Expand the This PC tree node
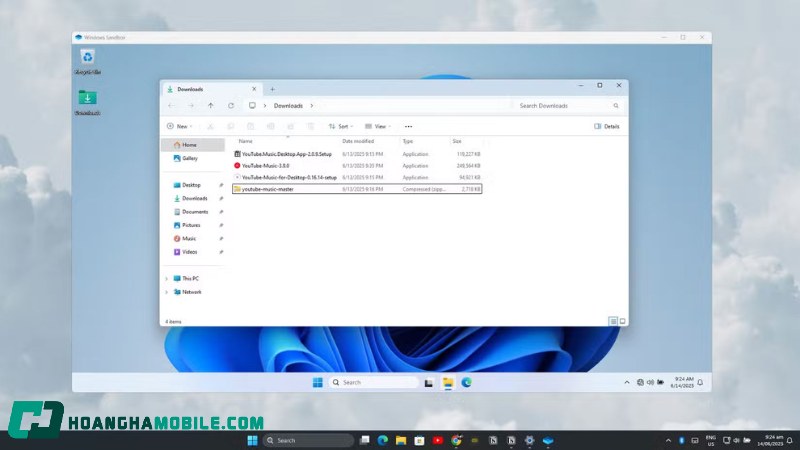Viewport: 800px width, 450px height. tap(166, 278)
